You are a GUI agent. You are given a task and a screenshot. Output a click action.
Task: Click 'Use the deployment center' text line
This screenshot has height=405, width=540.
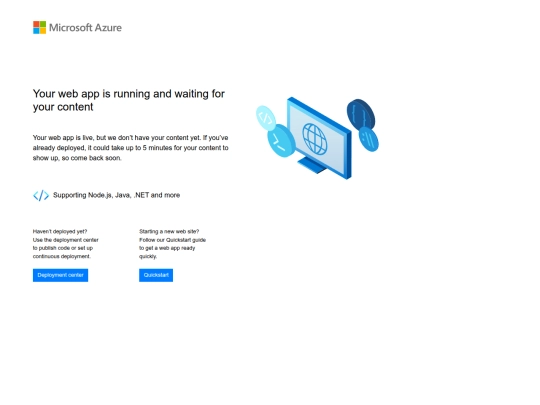point(65,240)
